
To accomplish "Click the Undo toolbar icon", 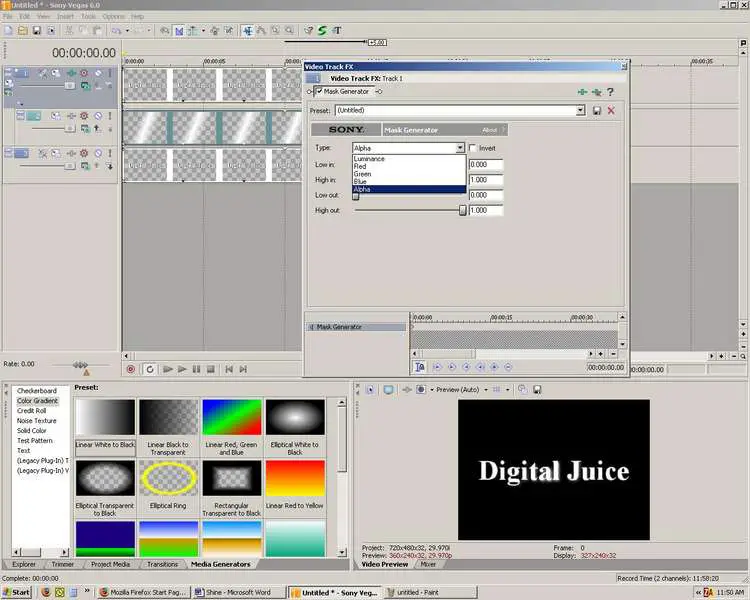I will pyautogui.click(x=116, y=31).
